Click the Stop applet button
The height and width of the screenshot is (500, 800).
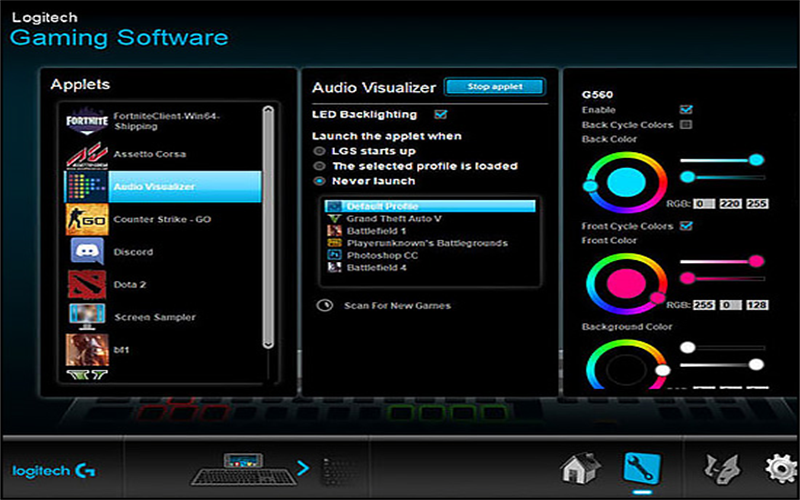pyautogui.click(x=495, y=87)
